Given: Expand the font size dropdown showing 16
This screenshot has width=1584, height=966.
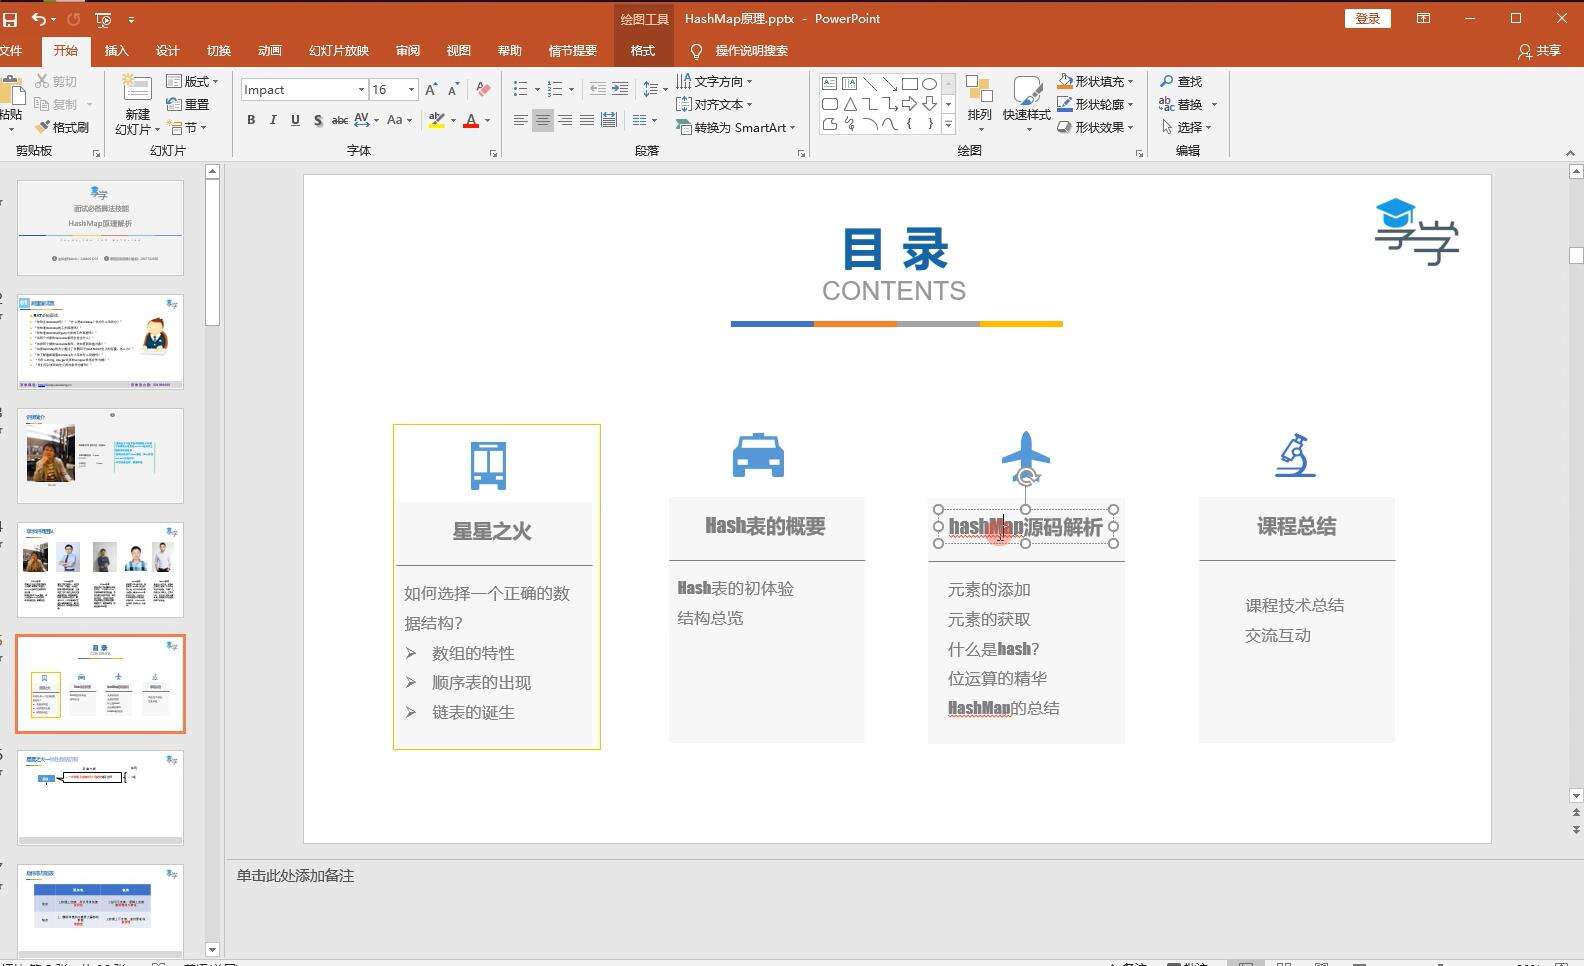Looking at the screenshot, I should tap(411, 90).
